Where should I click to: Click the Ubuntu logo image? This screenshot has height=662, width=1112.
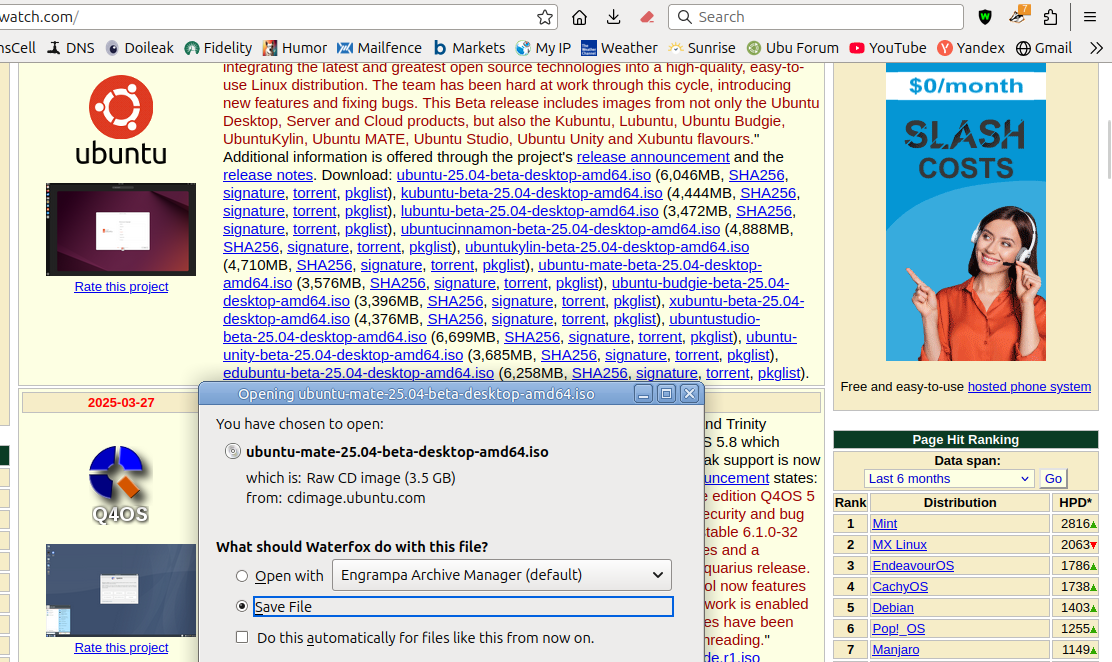pyautogui.click(x=121, y=119)
